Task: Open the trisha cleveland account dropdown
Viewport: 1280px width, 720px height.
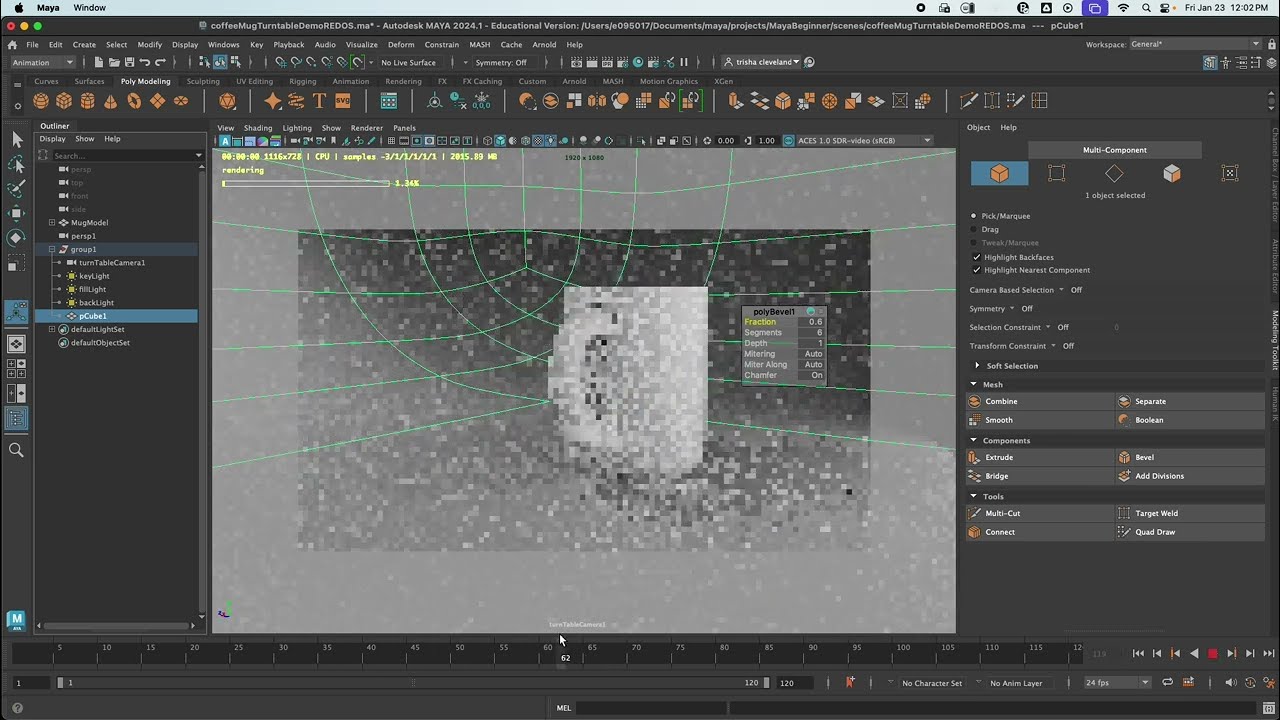Action: [x=761, y=62]
